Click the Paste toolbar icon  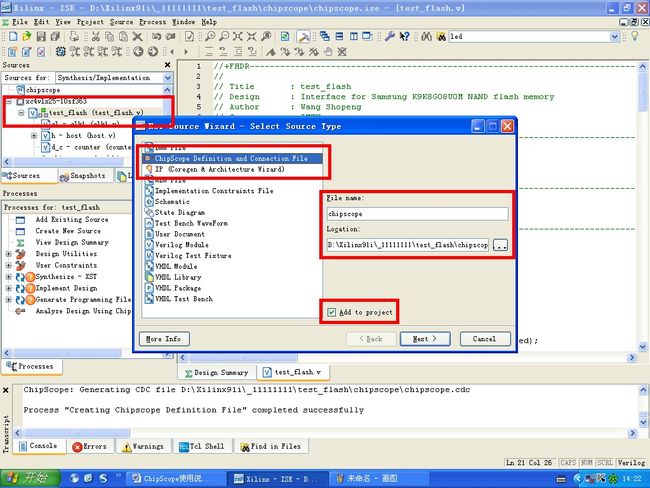[x=123, y=36]
